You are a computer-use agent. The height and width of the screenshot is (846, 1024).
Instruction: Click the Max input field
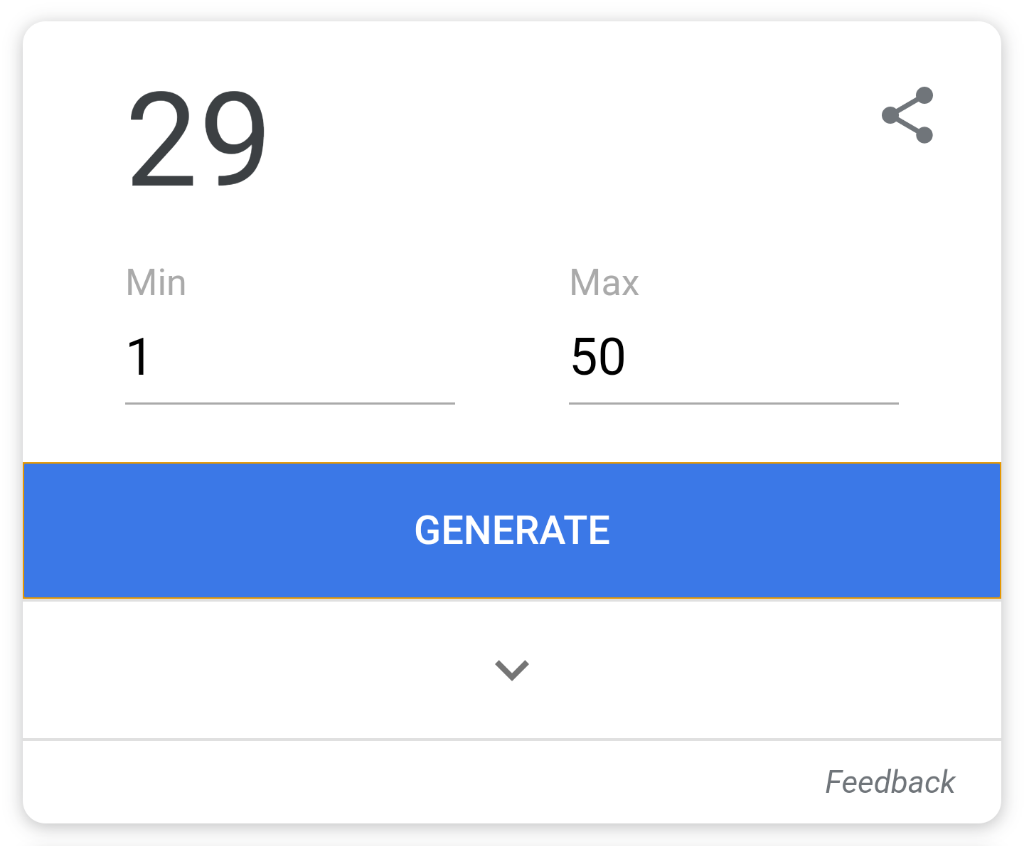[733, 358]
